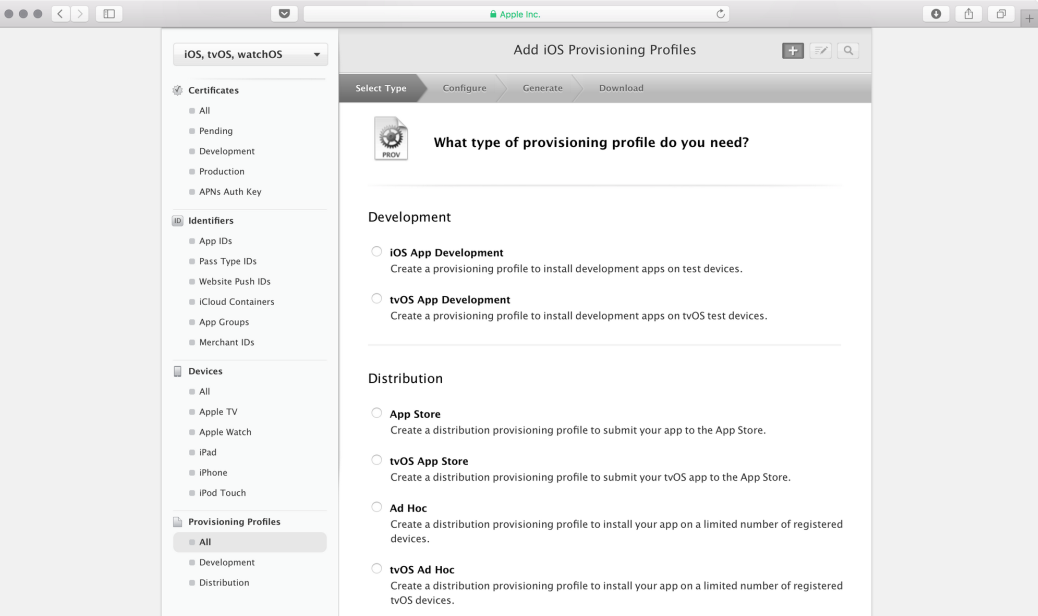Click the Download step tab
Image resolution: width=1038 pixels, height=616 pixels.
(621, 88)
